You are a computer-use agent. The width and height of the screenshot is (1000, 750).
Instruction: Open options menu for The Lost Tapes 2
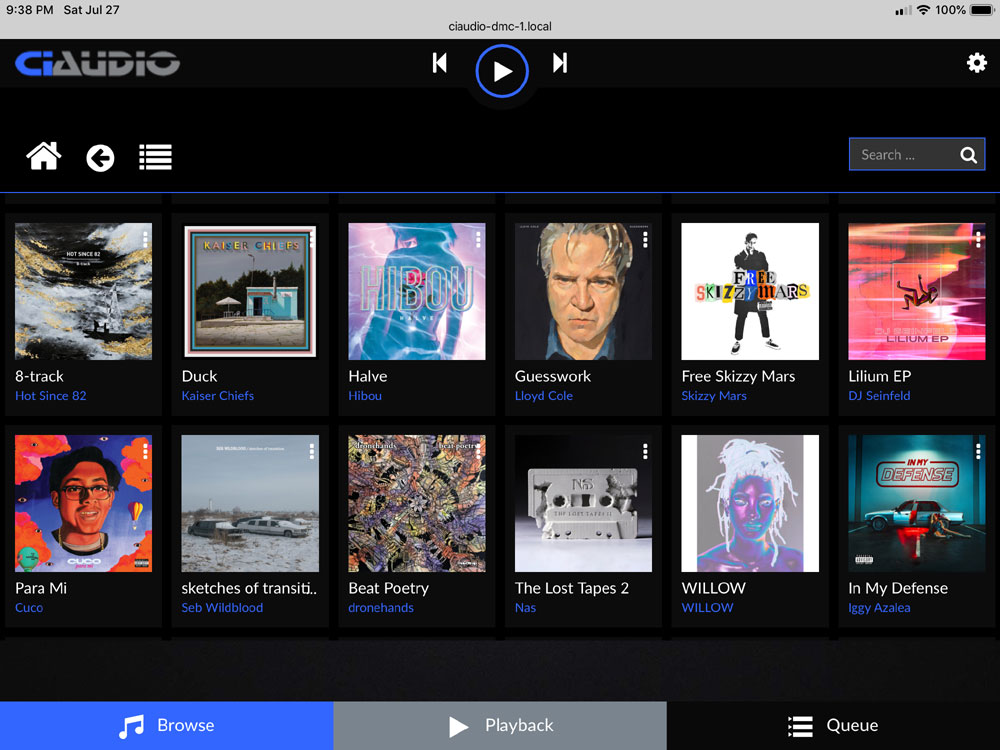[645, 452]
